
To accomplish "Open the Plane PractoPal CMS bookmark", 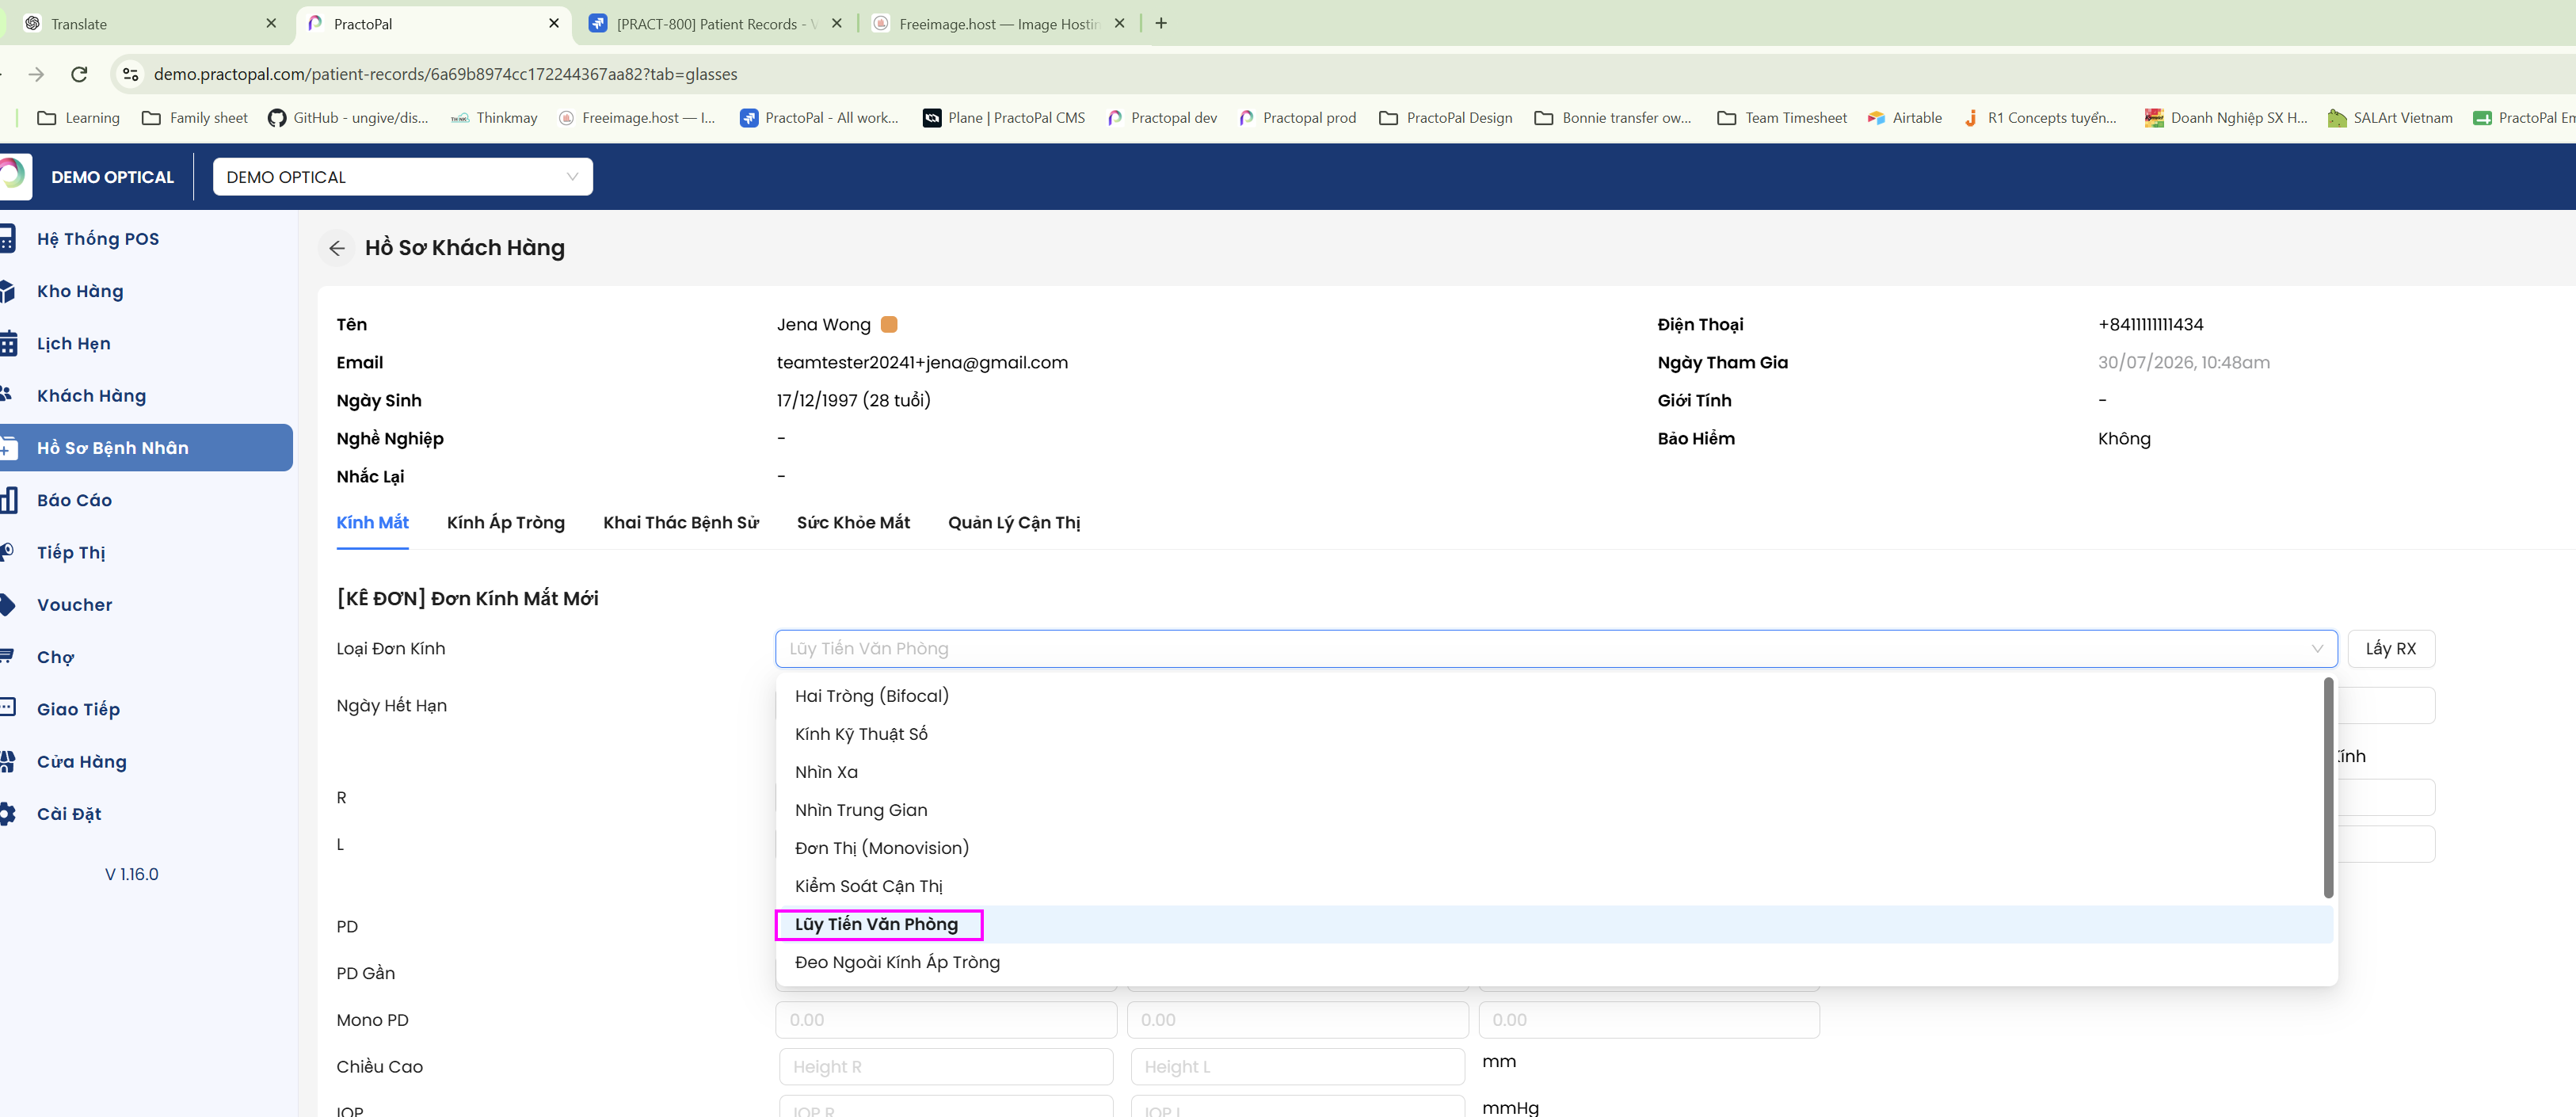I will (1003, 118).
